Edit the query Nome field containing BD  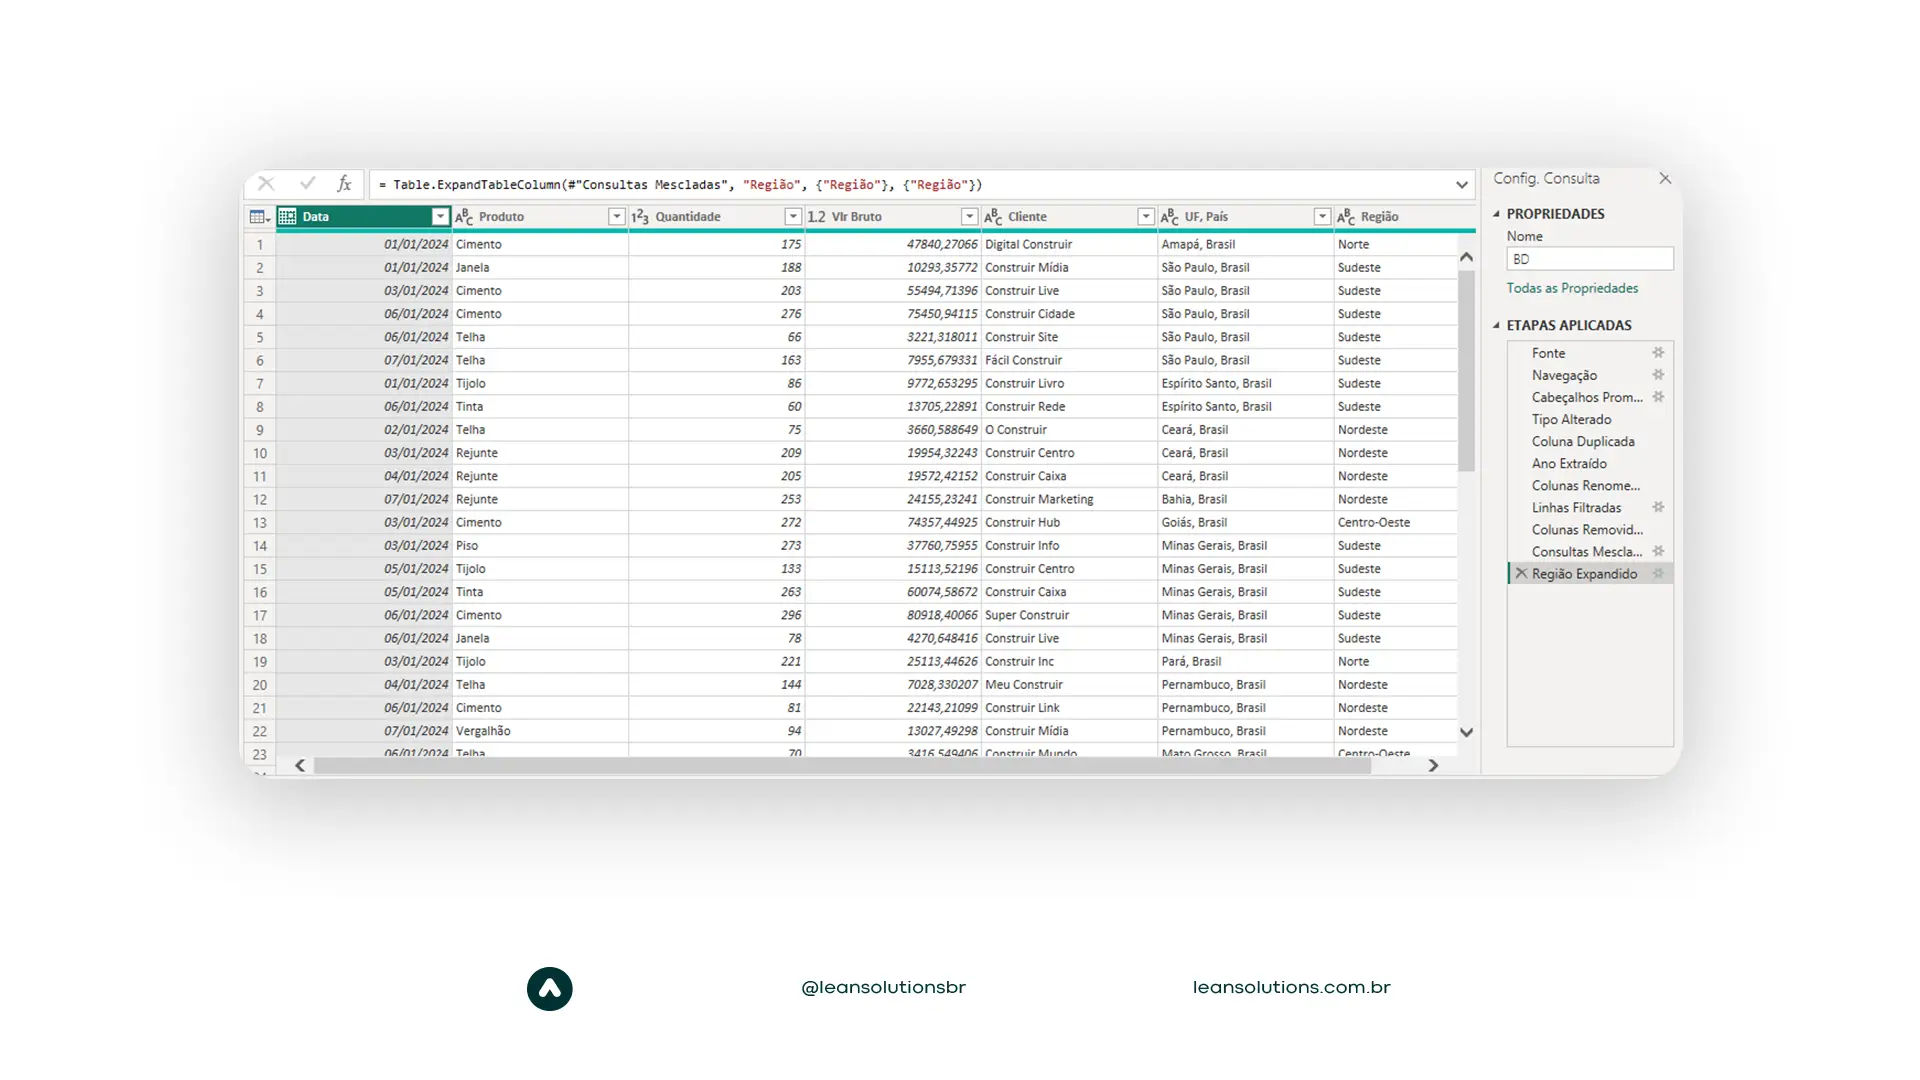click(x=1590, y=259)
